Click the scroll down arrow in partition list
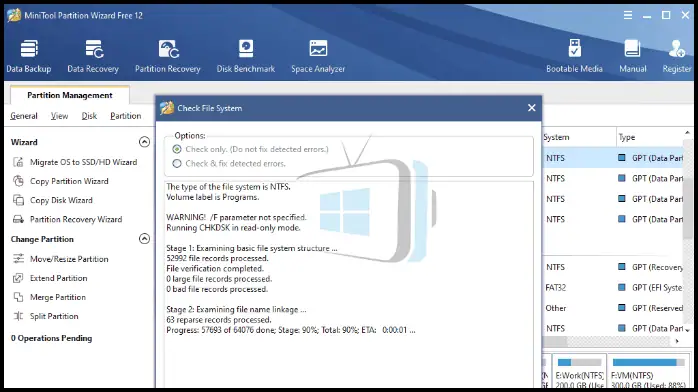The width and height of the screenshot is (698, 392). 688,330
